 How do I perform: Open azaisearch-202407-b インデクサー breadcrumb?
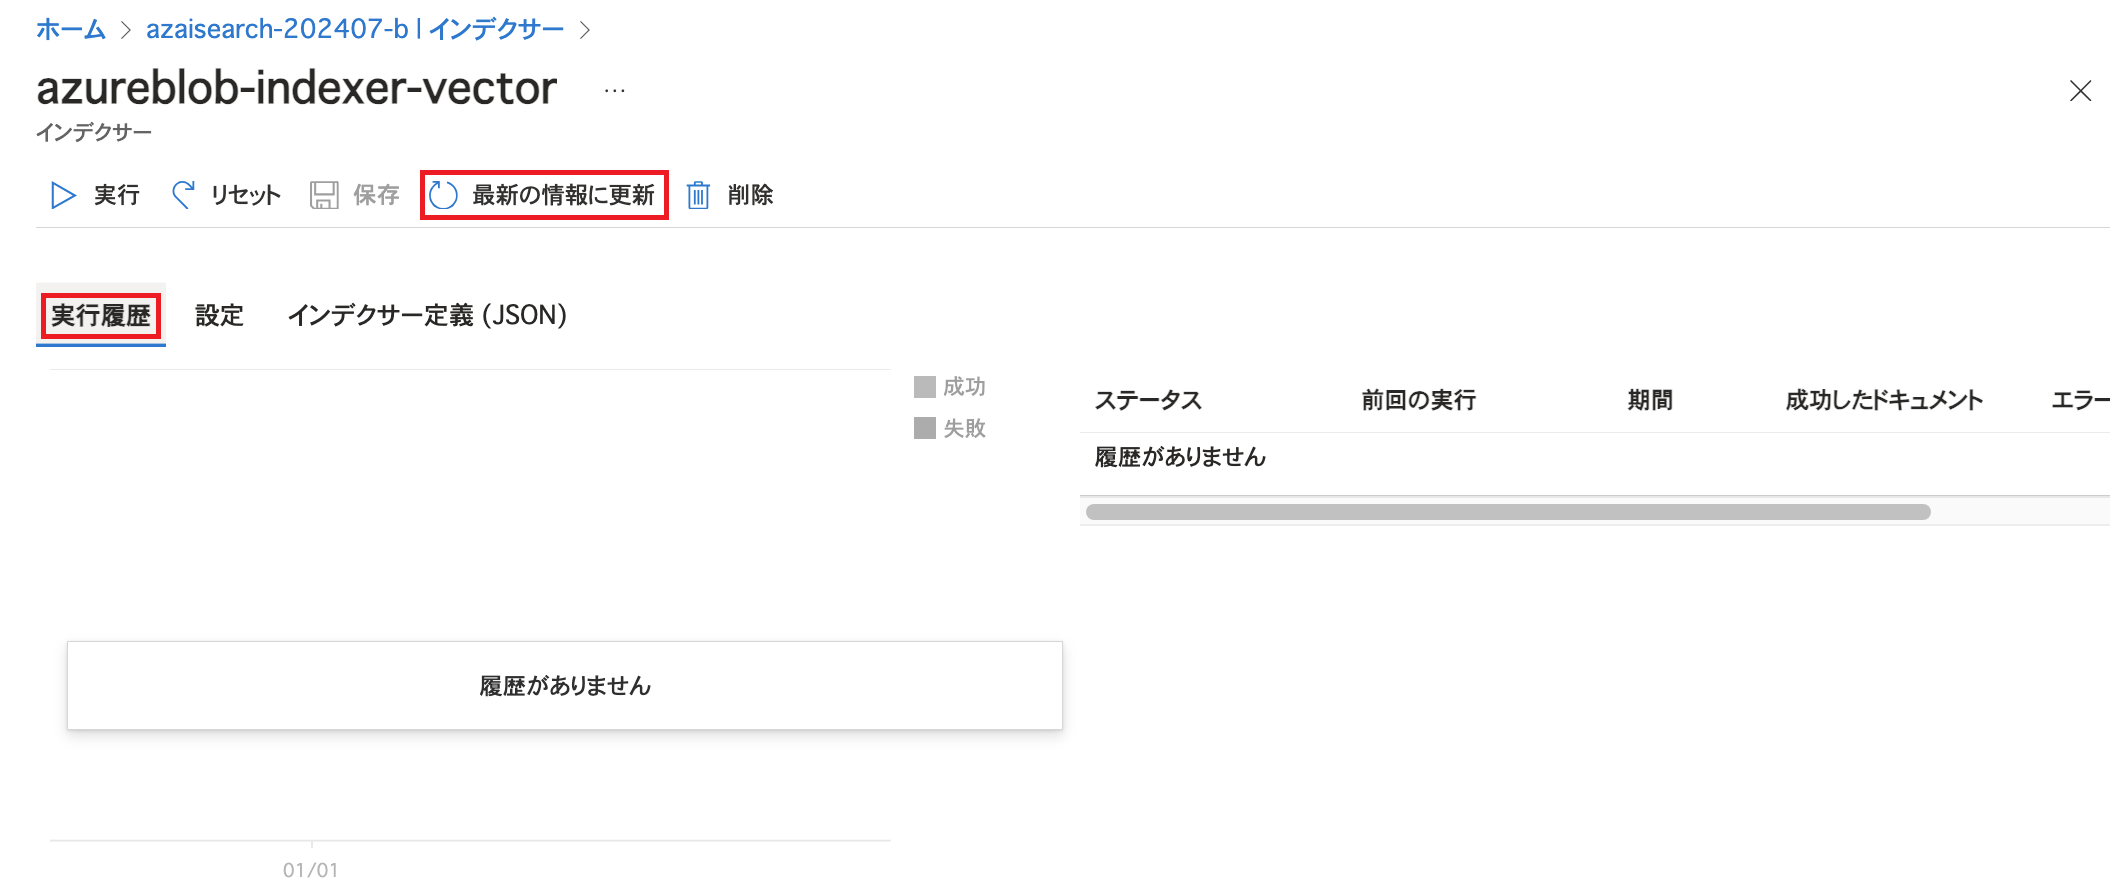tap(355, 30)
